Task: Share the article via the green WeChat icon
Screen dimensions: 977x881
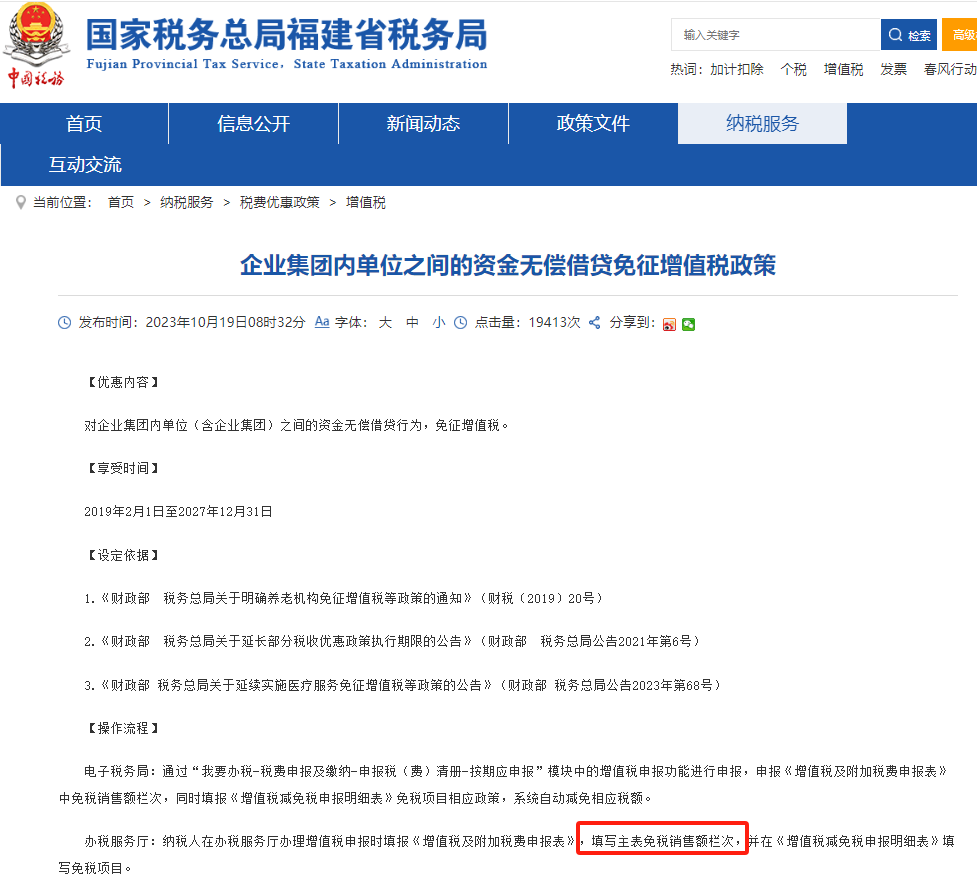Action: click(687, 325)
